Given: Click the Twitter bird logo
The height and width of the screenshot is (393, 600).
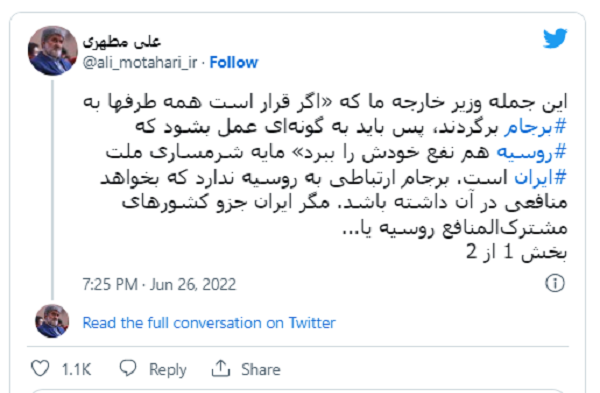Looking at the screenshot, I should 555,38.
